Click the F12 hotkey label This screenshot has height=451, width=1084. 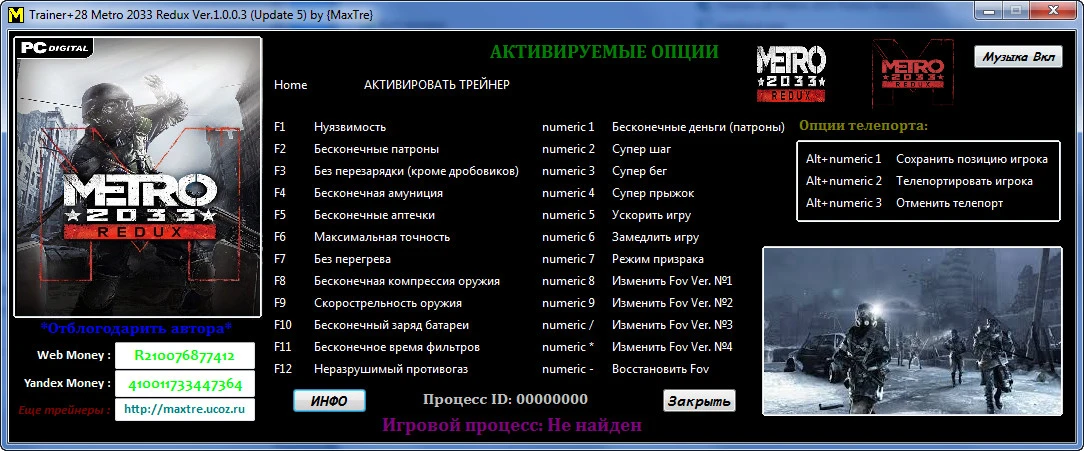click(x=283, y=369)
